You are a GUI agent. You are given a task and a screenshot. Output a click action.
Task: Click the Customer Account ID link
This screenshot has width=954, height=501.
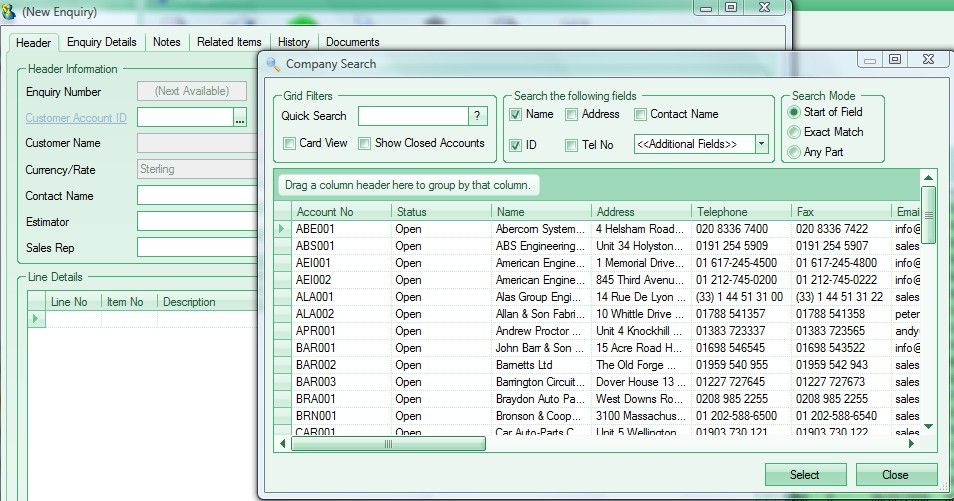[x=76, y=118]
